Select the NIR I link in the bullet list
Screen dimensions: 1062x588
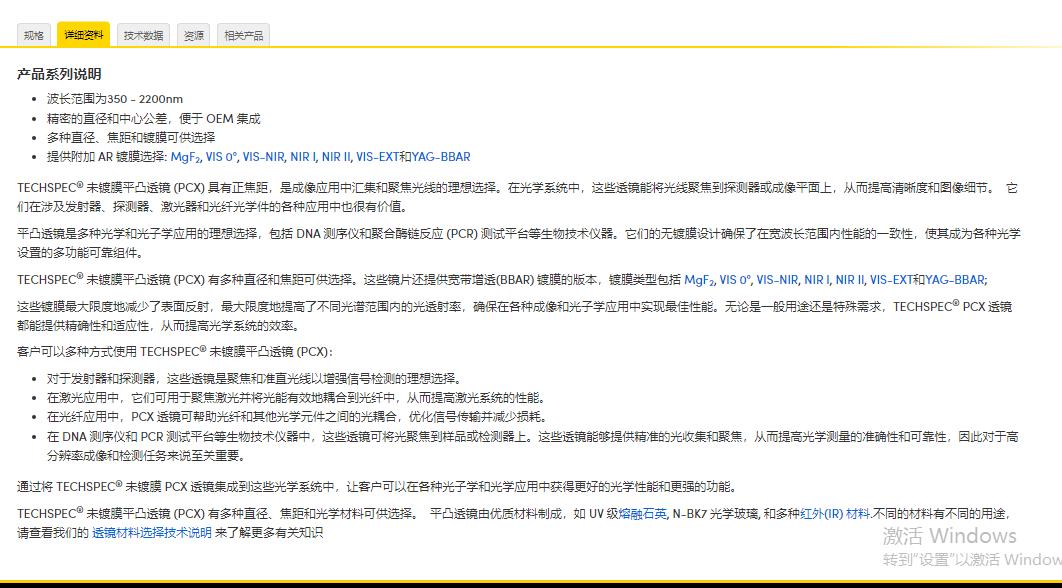(x=304, y=157)
